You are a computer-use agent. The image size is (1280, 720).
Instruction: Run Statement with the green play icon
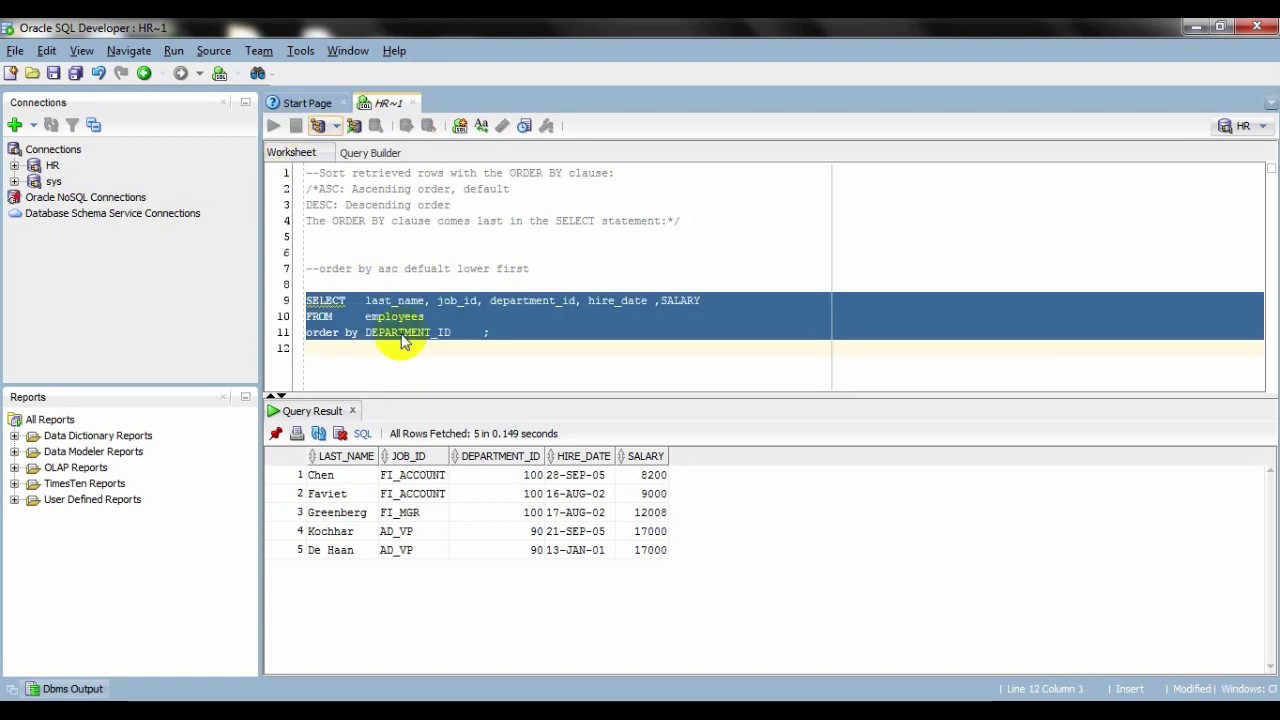click(274, 126)
